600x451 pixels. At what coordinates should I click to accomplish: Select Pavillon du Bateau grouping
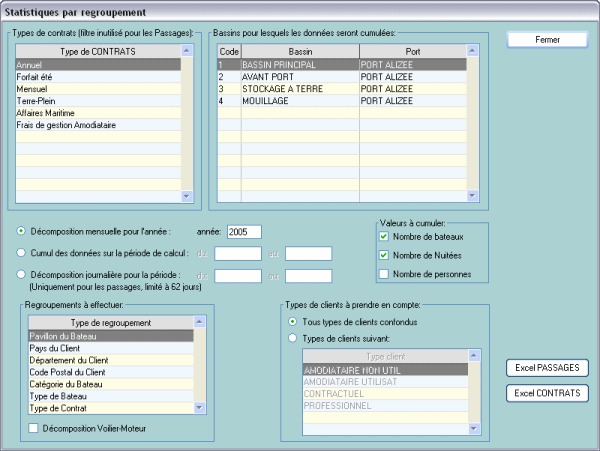111,336
